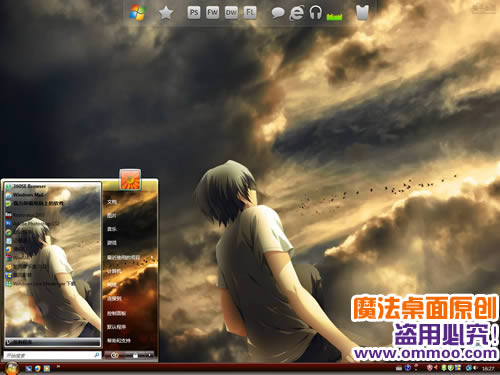Click the volume speaker tray icon
The image size is (500, 375).
coord(476,368)
